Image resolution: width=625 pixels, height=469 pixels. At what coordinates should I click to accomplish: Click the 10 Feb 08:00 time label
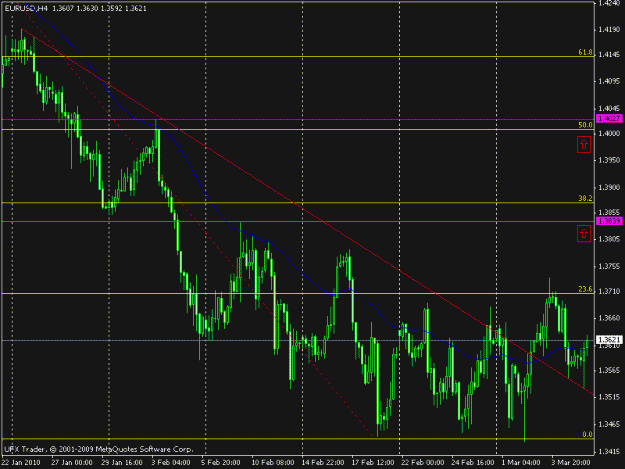click(x=273, y=462)
